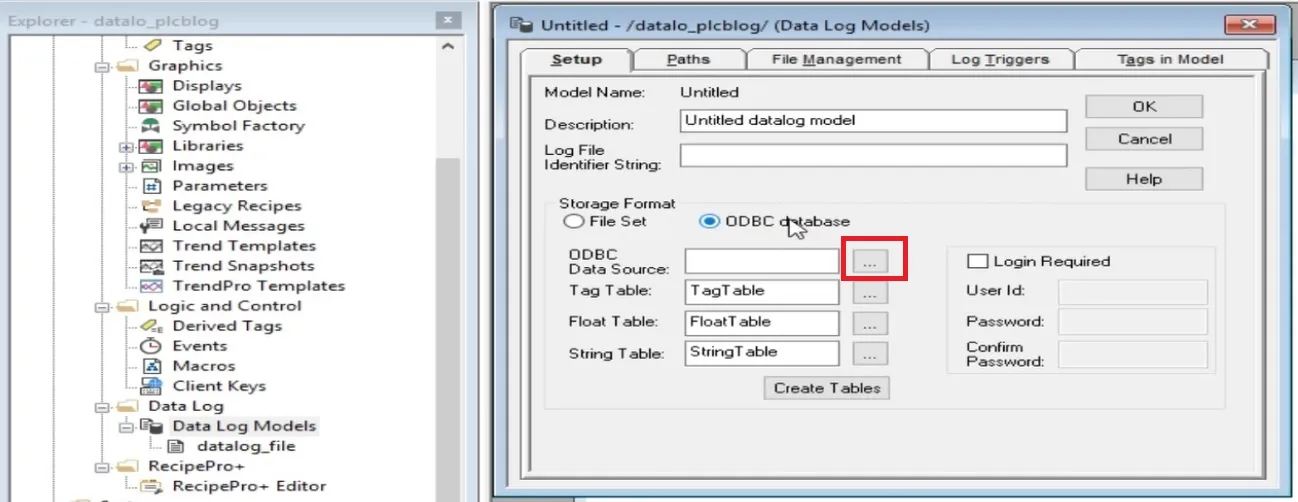Collapse the RecipePro+ folder node

[x=102, y=466]
